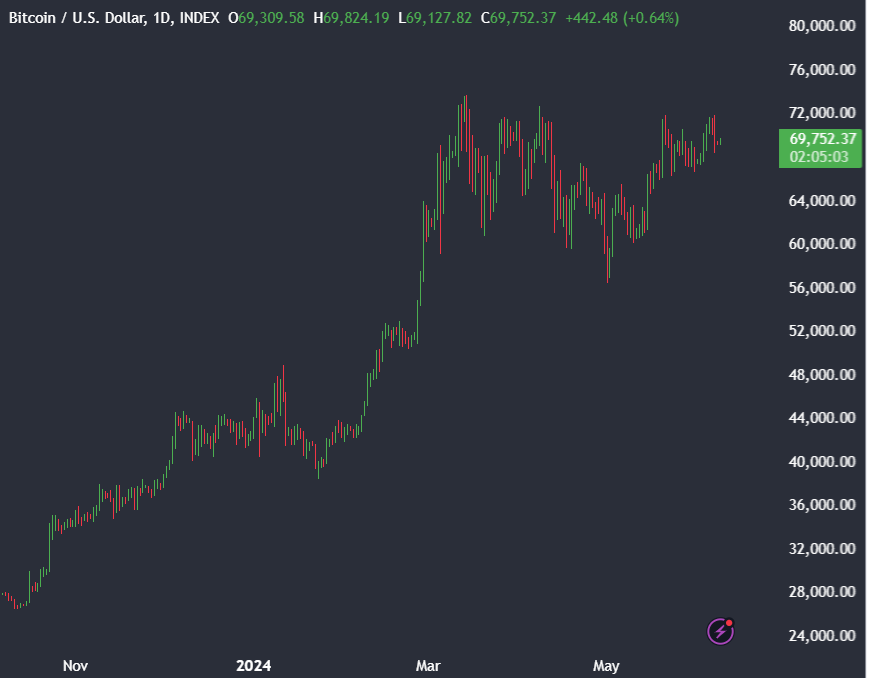Click the 02:05:03 countdown timer
Screen dimensions: 872x678
819,157
